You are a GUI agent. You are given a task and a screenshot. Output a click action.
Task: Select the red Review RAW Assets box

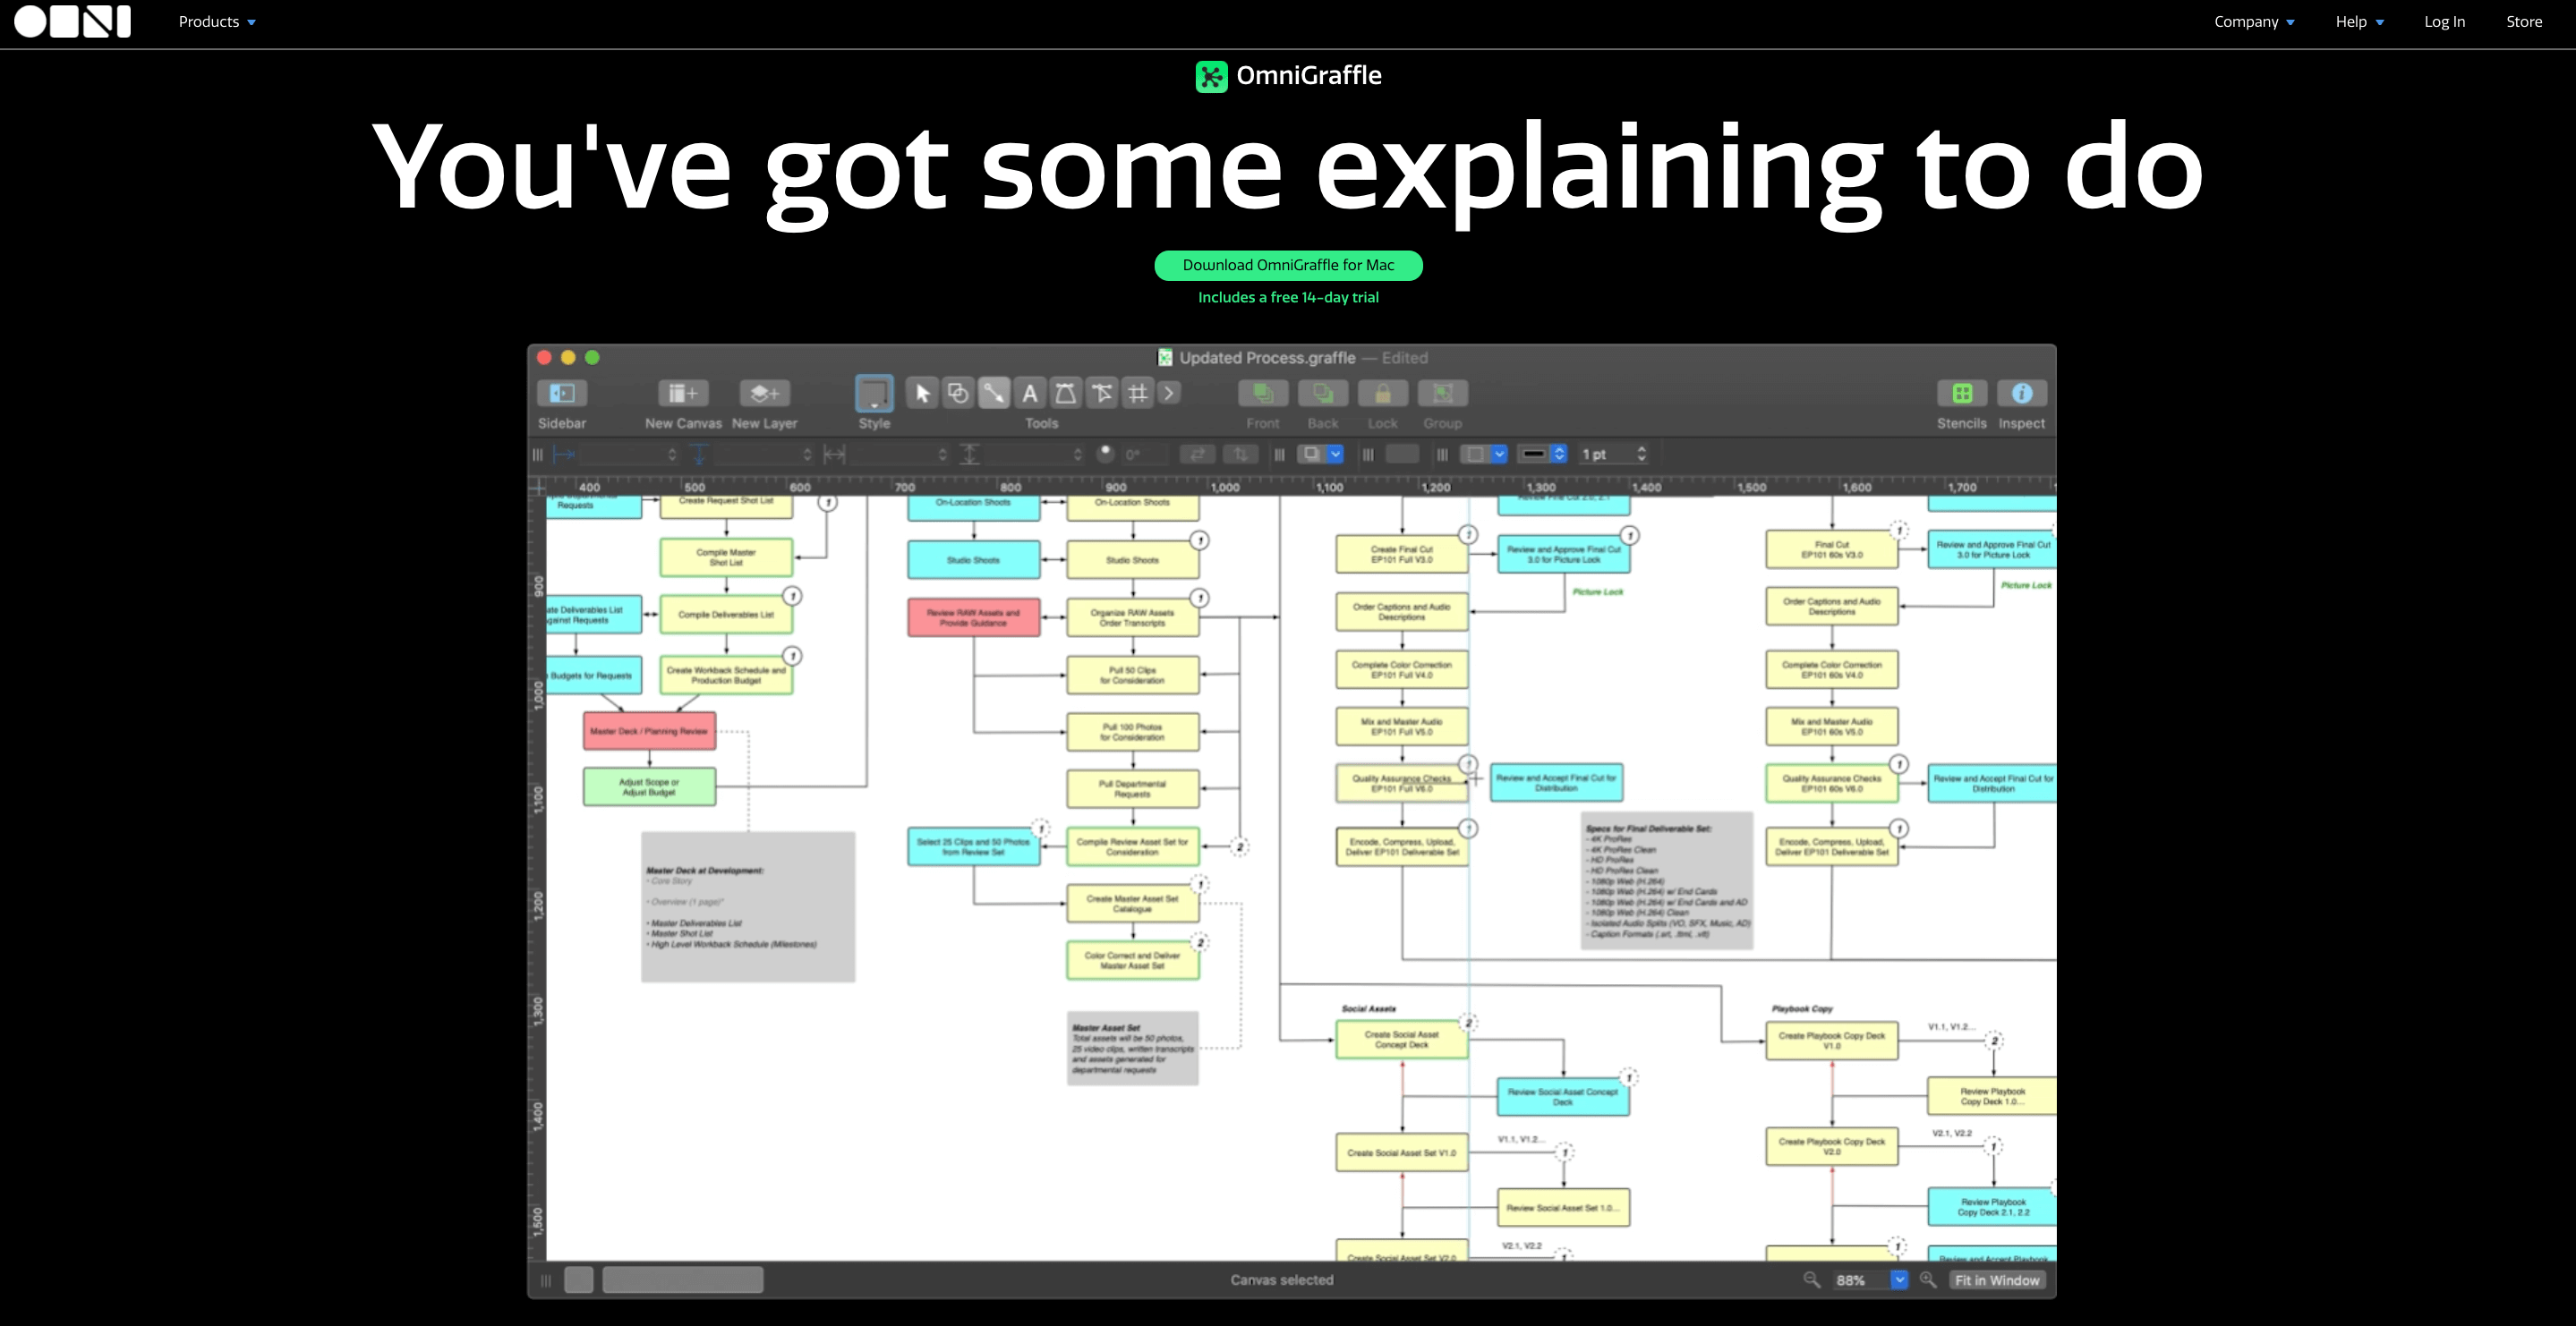point(973,618)
